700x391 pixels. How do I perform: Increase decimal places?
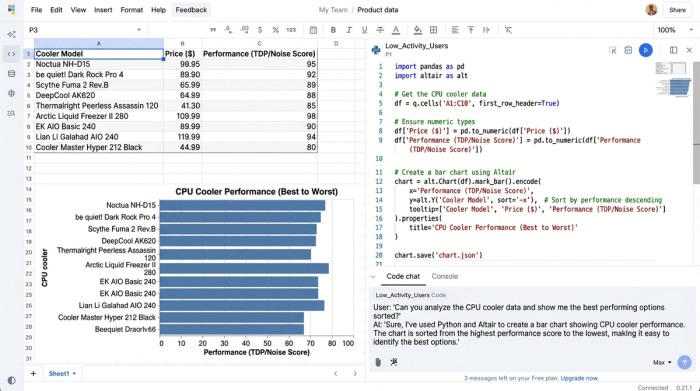coord(244,30)
